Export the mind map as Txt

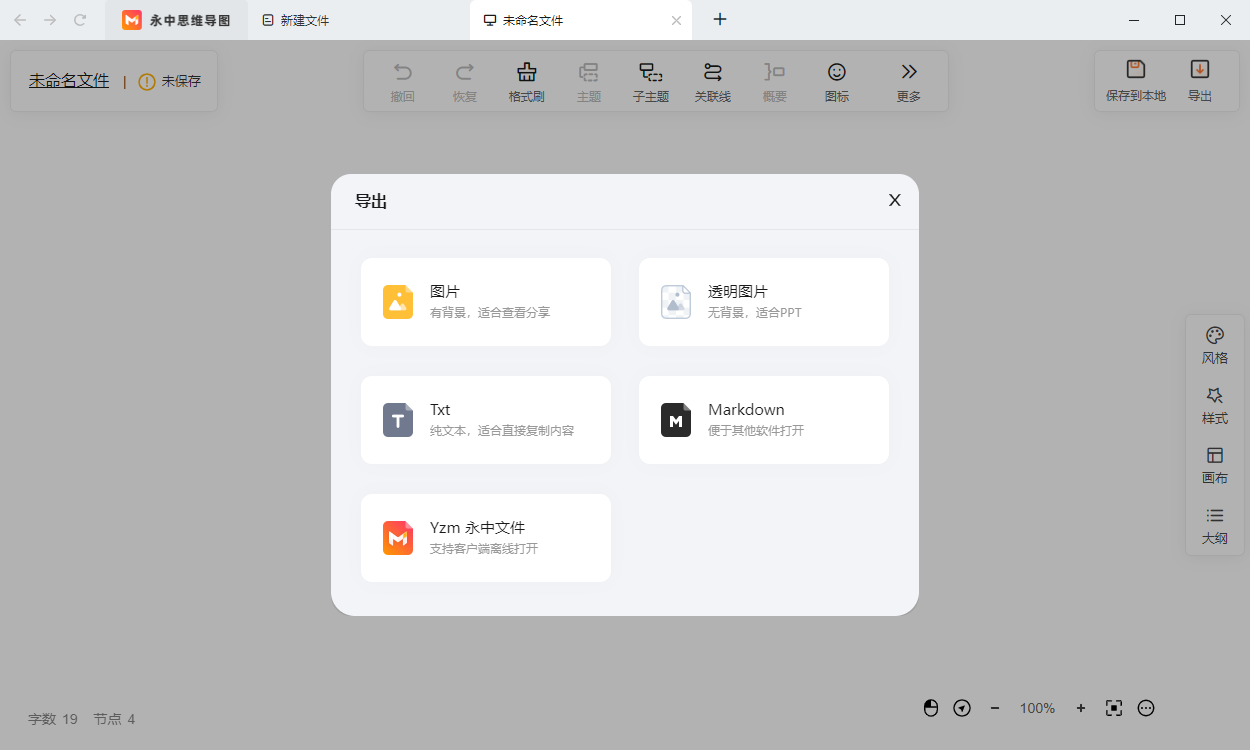click(x=485, y=420)
